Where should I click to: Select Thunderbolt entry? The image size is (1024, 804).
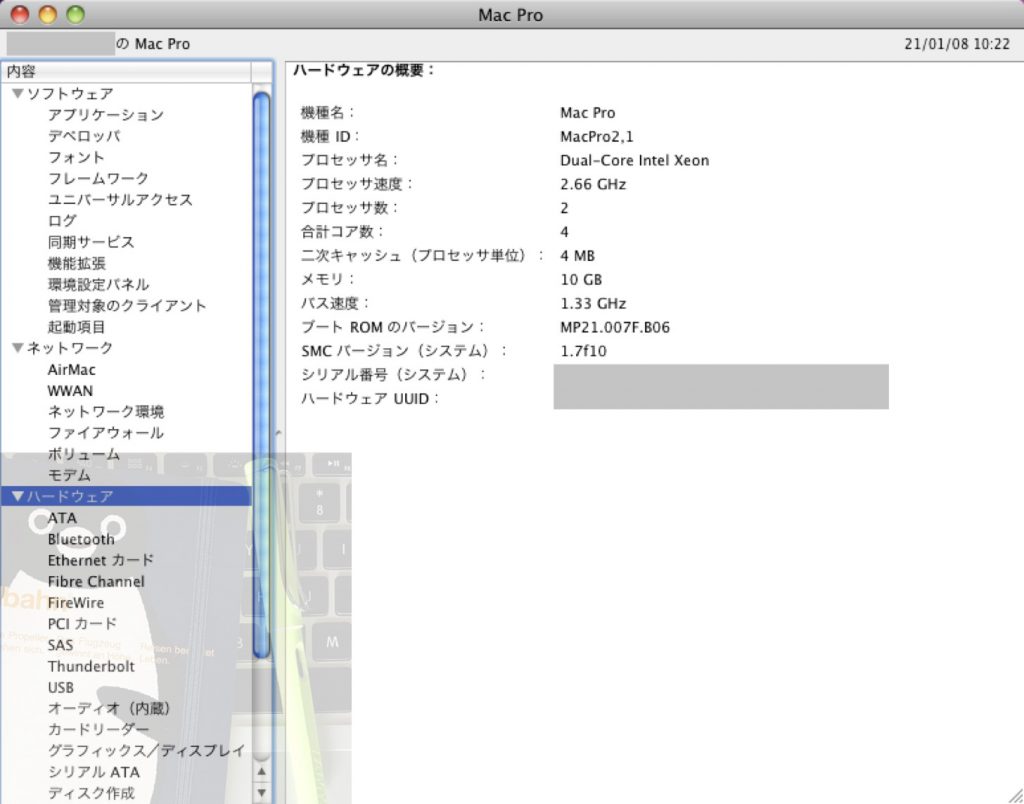[x=91, y=666]
